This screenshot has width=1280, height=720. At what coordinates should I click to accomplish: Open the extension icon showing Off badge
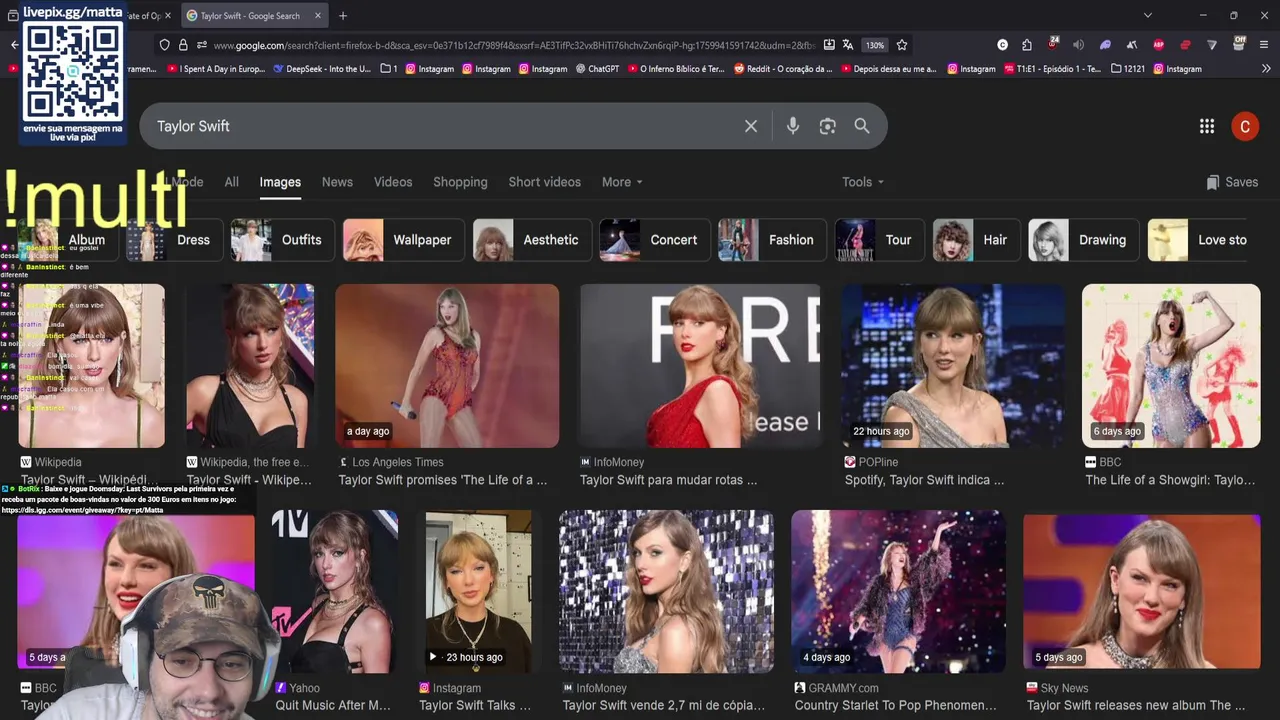(1240, 44)
